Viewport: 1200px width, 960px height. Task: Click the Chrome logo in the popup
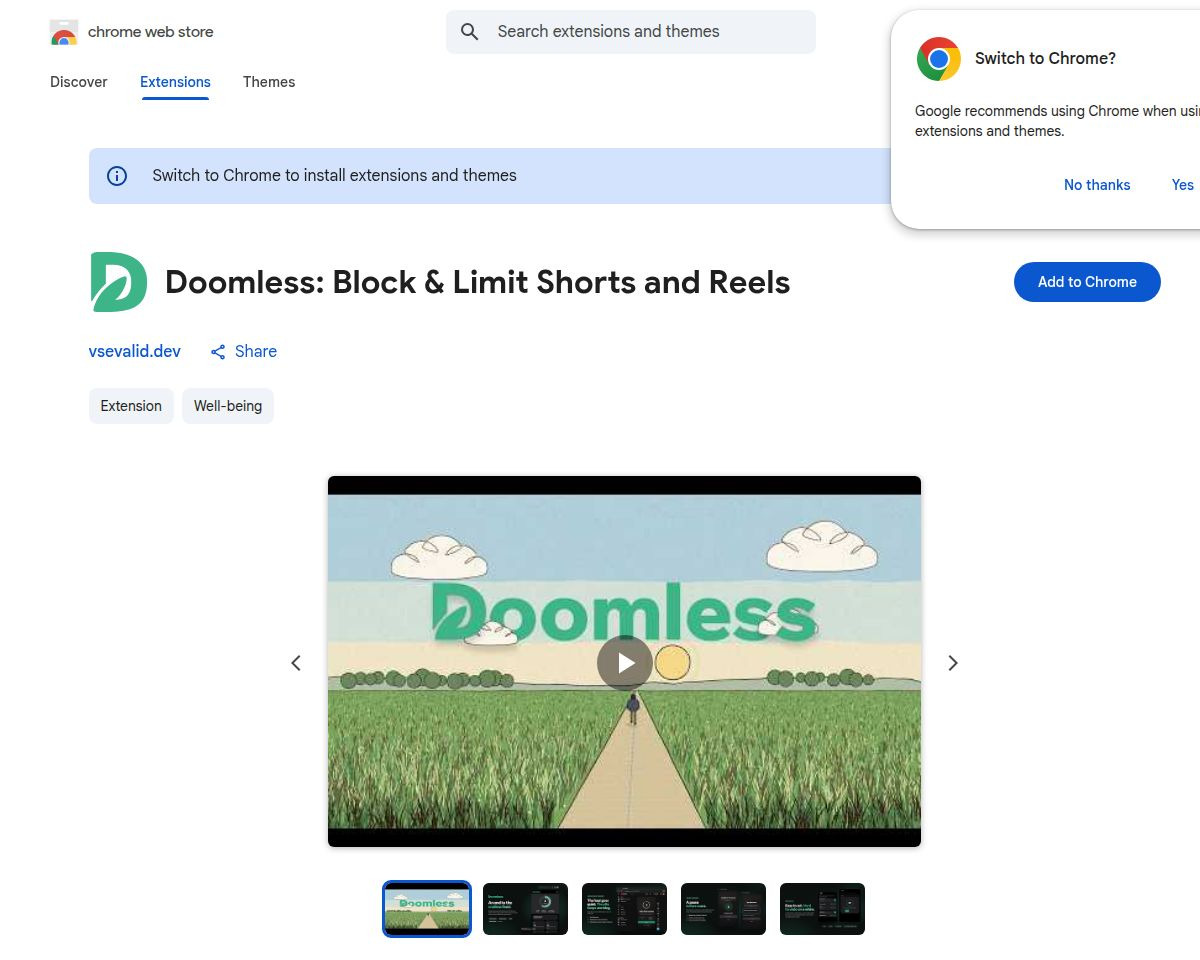click(x=939, y=59)
